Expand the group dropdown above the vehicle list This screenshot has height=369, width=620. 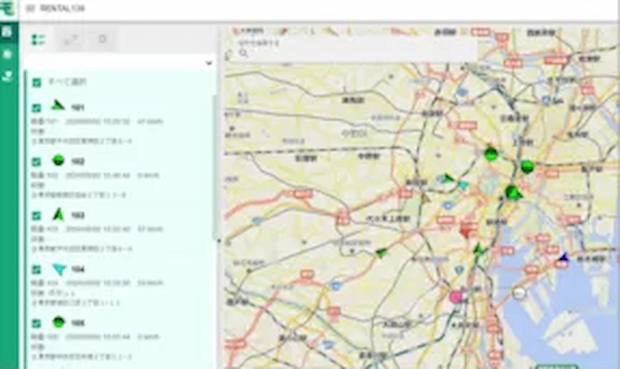pos(120,62)
